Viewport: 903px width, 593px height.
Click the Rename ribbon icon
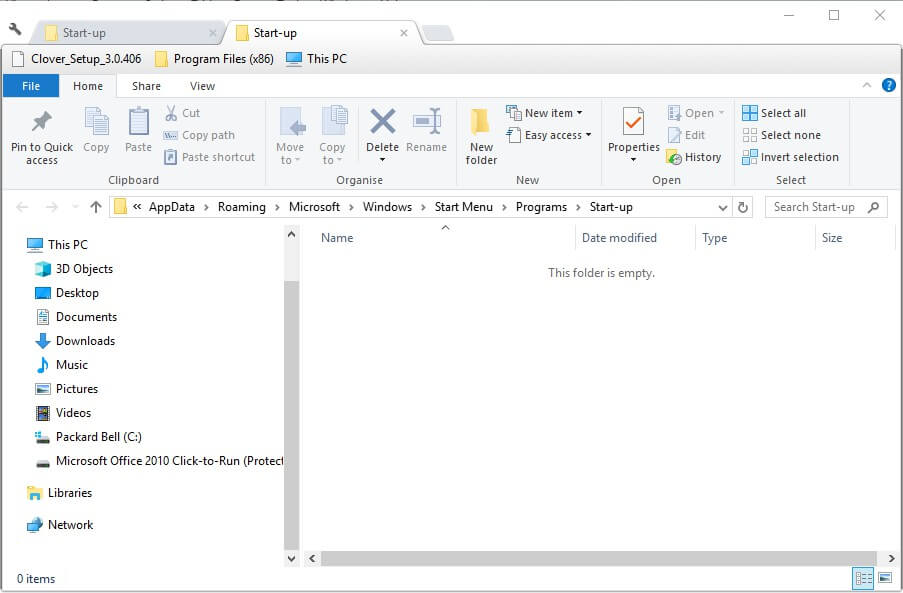426,131
